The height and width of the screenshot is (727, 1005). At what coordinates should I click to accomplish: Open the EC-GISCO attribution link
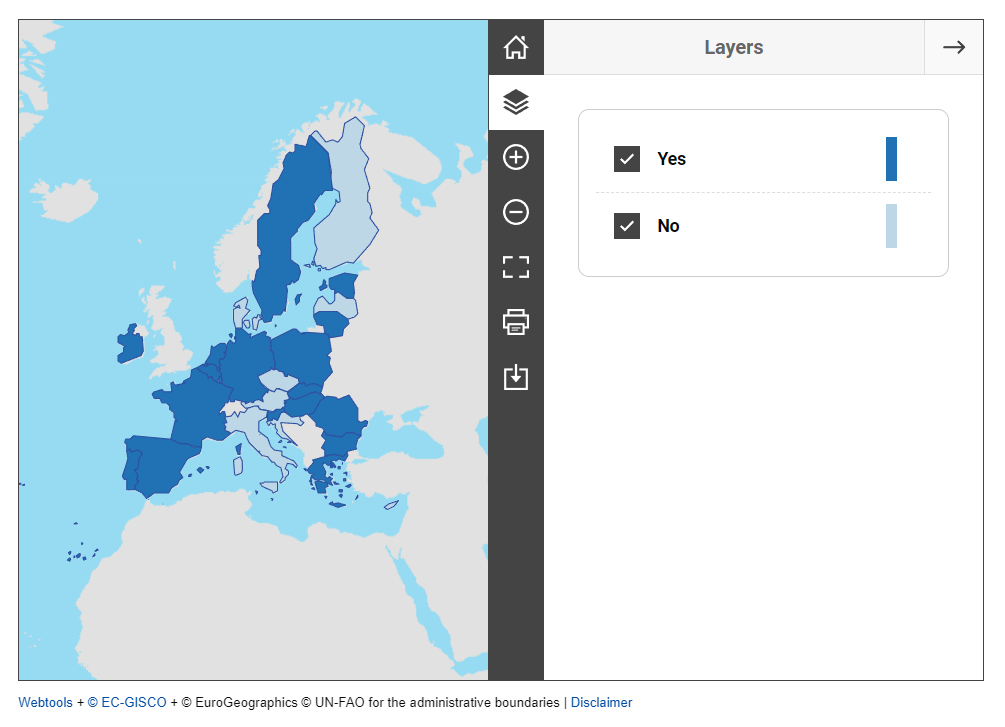pyautogui.click(x=127, y=703)
